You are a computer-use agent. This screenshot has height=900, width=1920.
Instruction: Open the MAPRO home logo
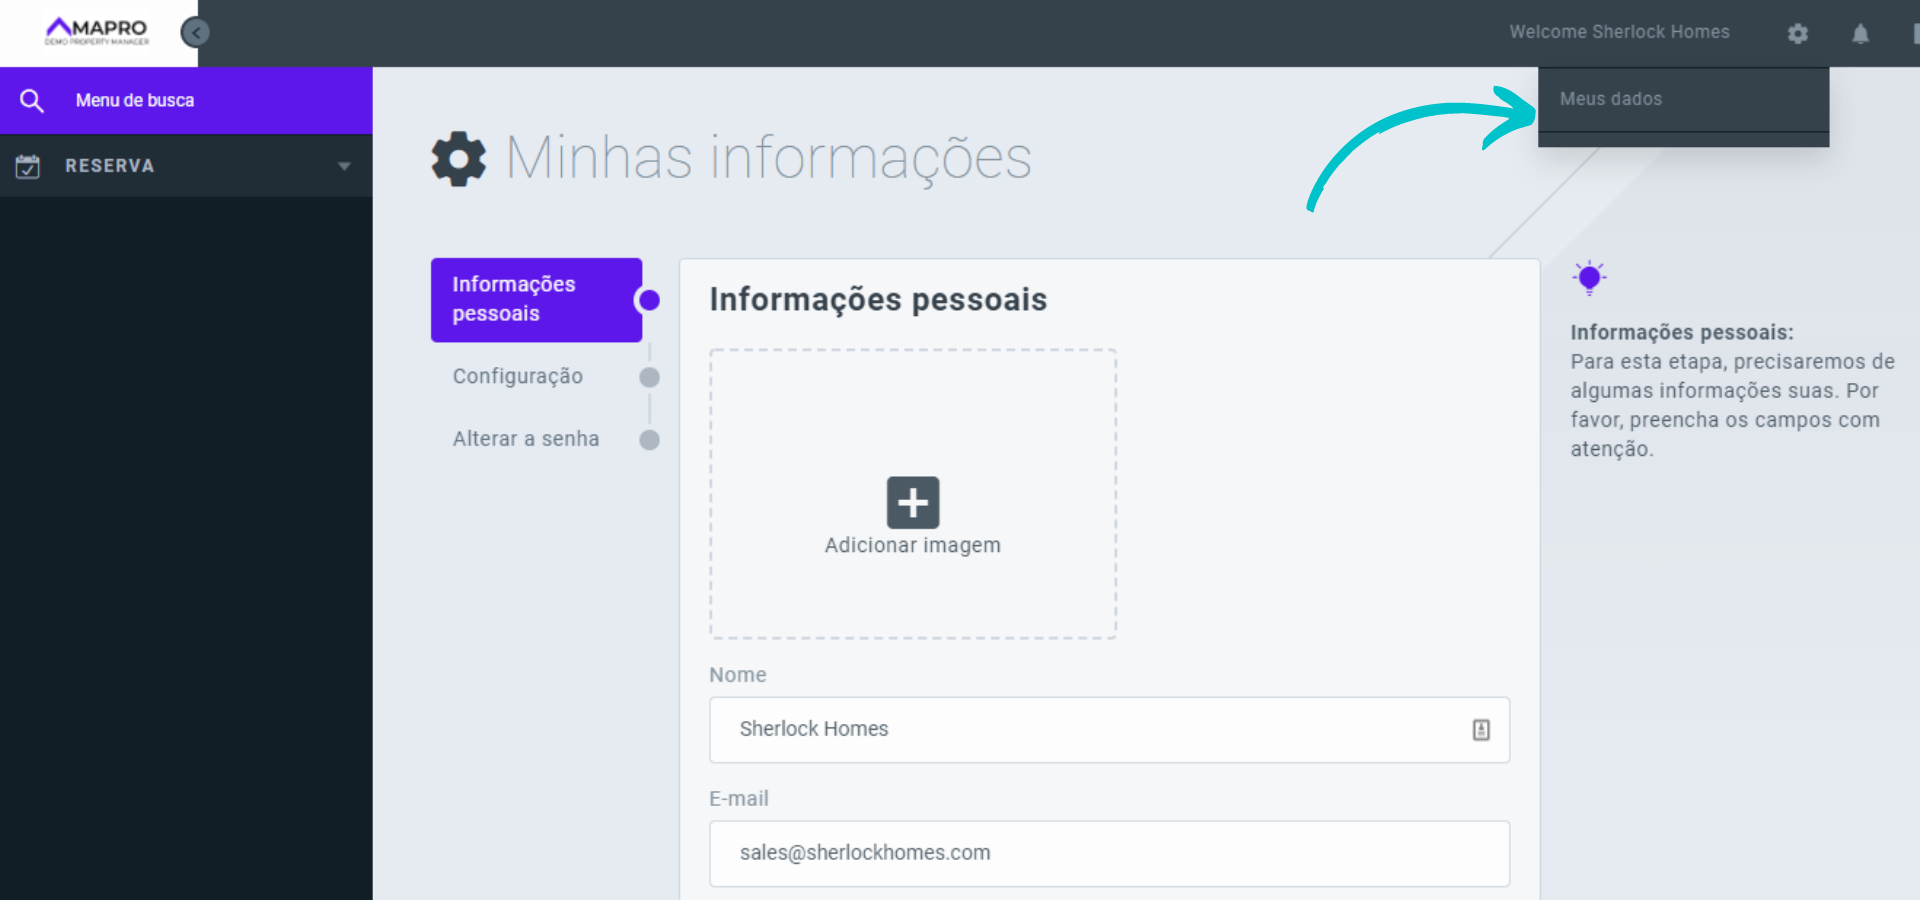click(x=95, y=31)
